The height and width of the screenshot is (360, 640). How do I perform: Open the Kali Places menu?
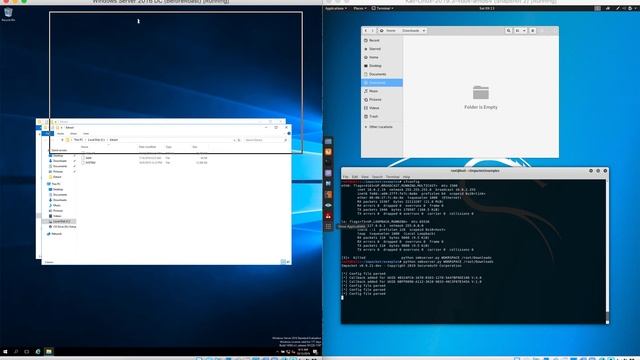pos(360,8)
